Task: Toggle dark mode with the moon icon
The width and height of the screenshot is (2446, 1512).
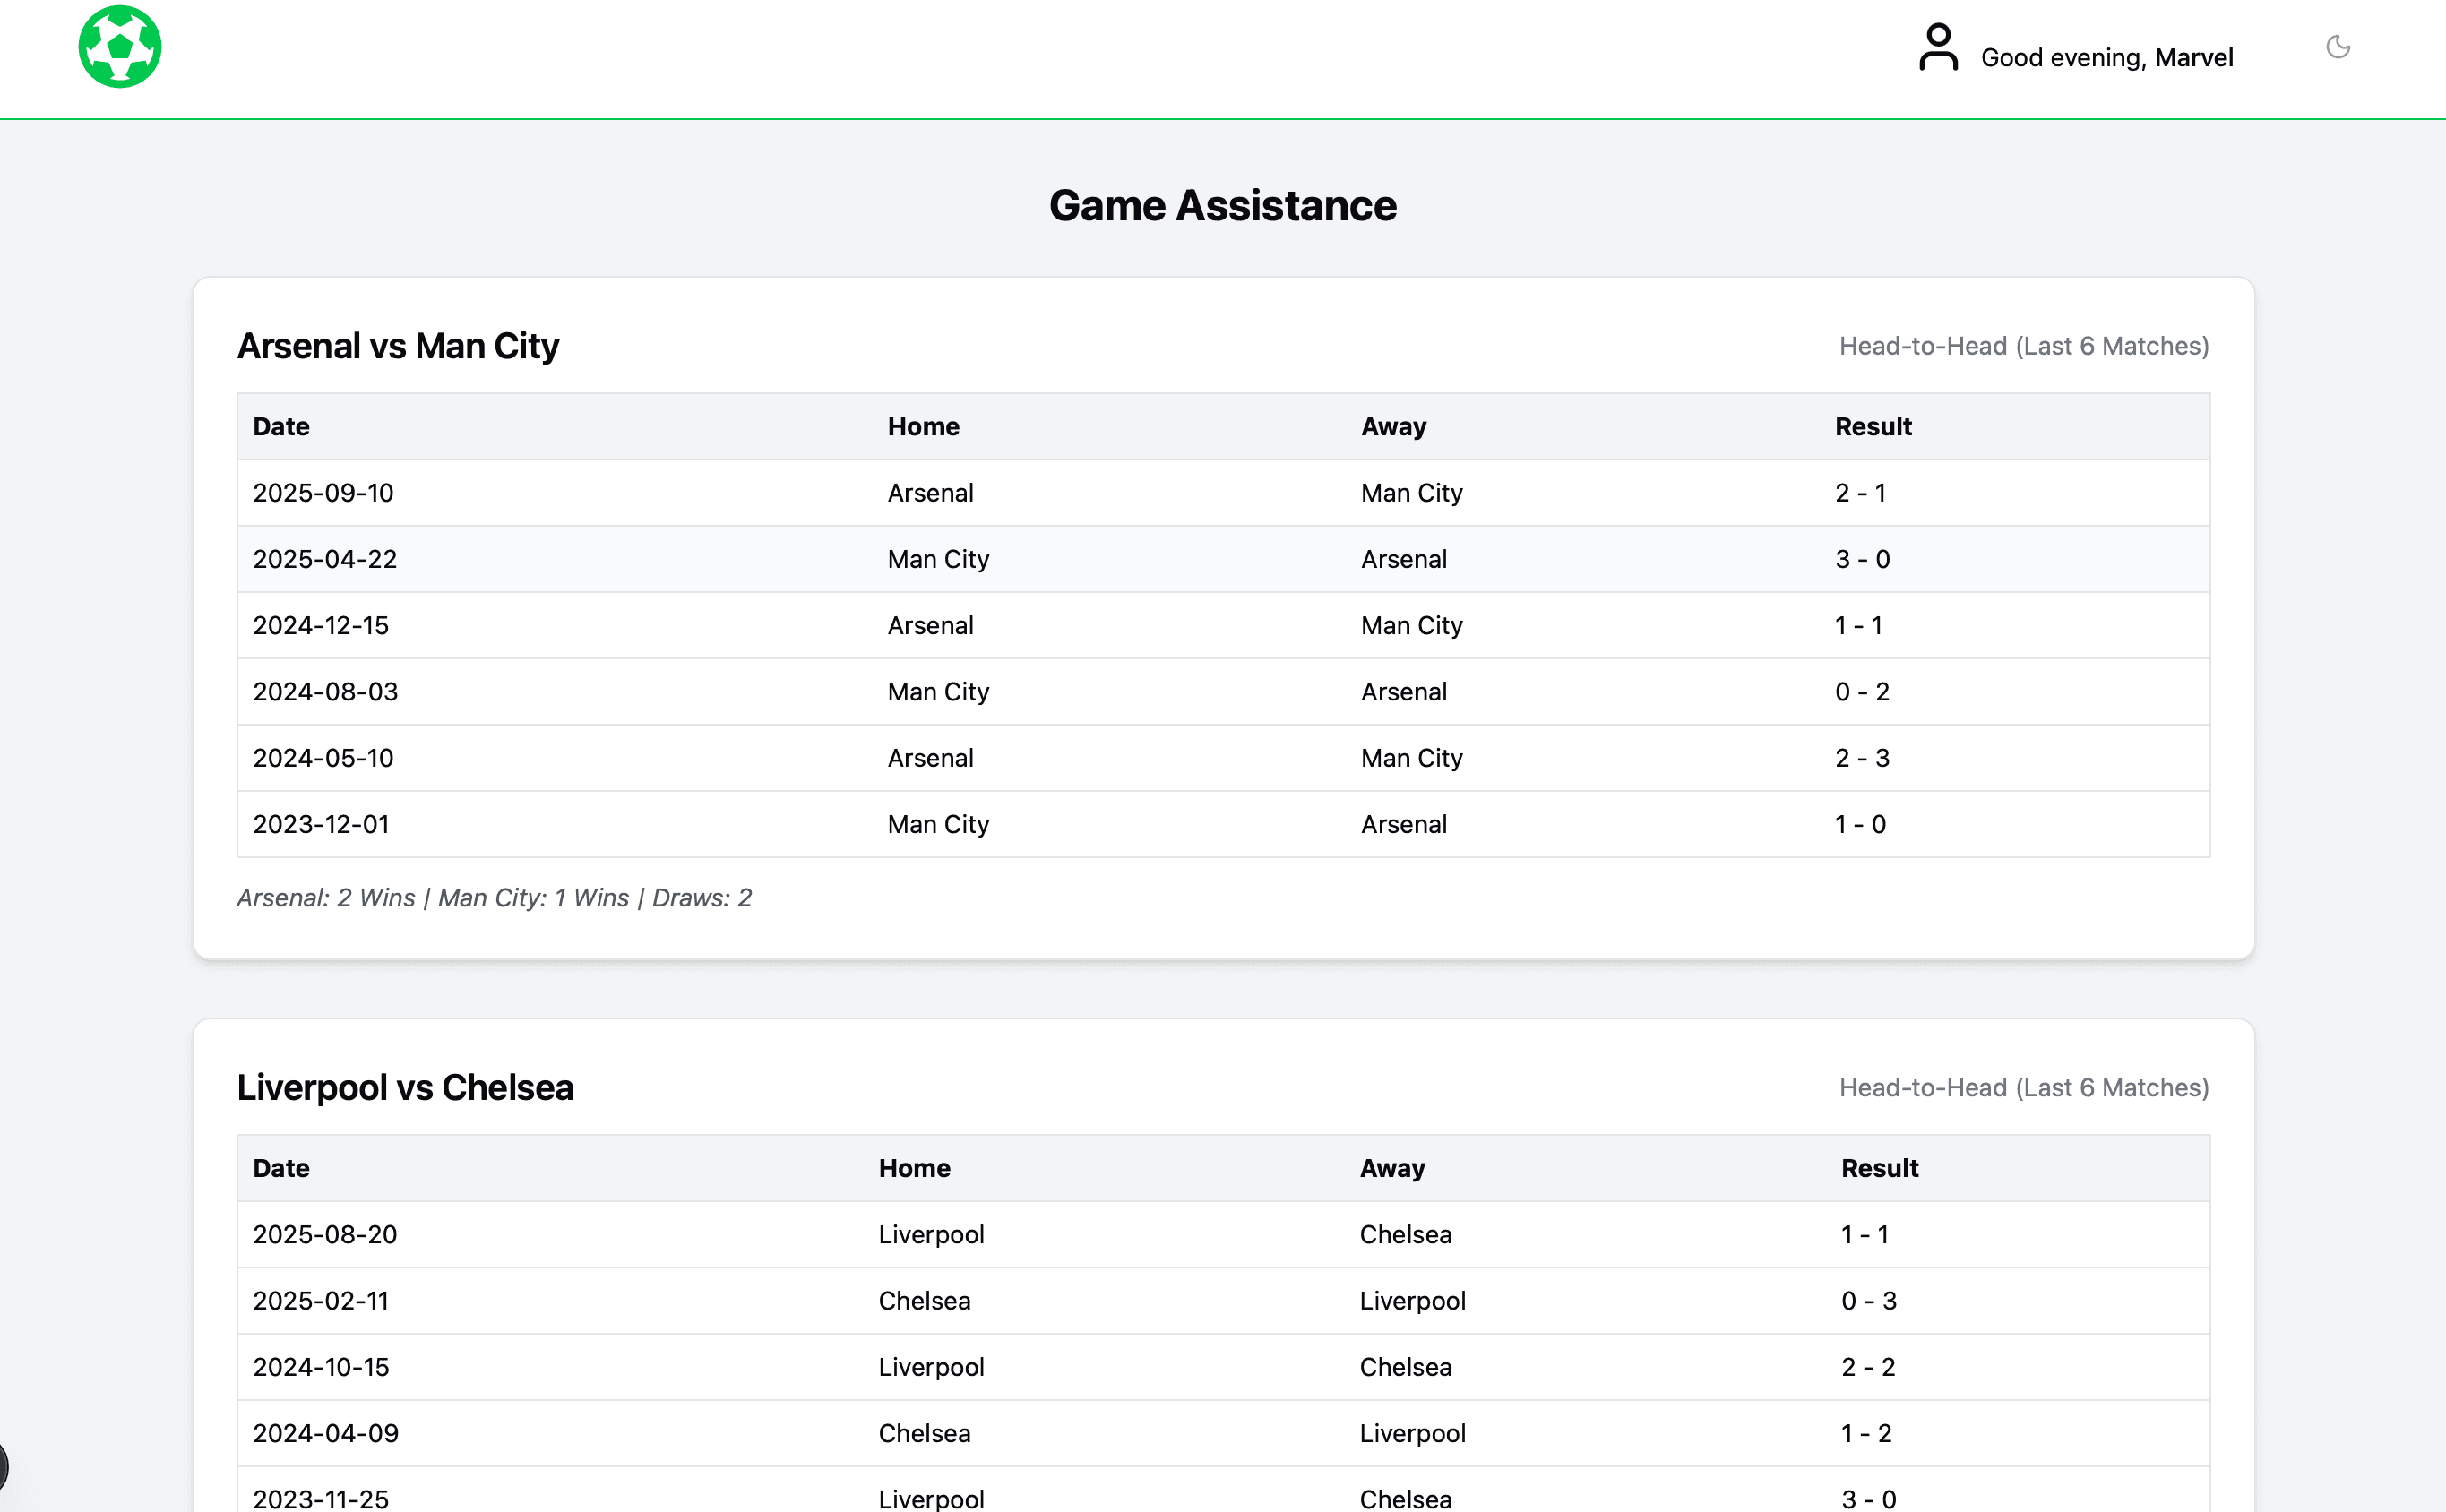Action: [x=2337, y=47]
